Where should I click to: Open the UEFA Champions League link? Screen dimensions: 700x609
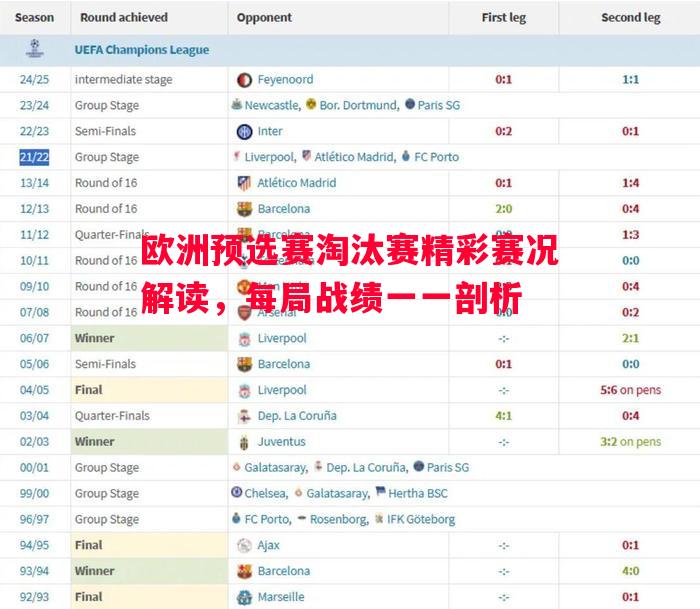142,50
